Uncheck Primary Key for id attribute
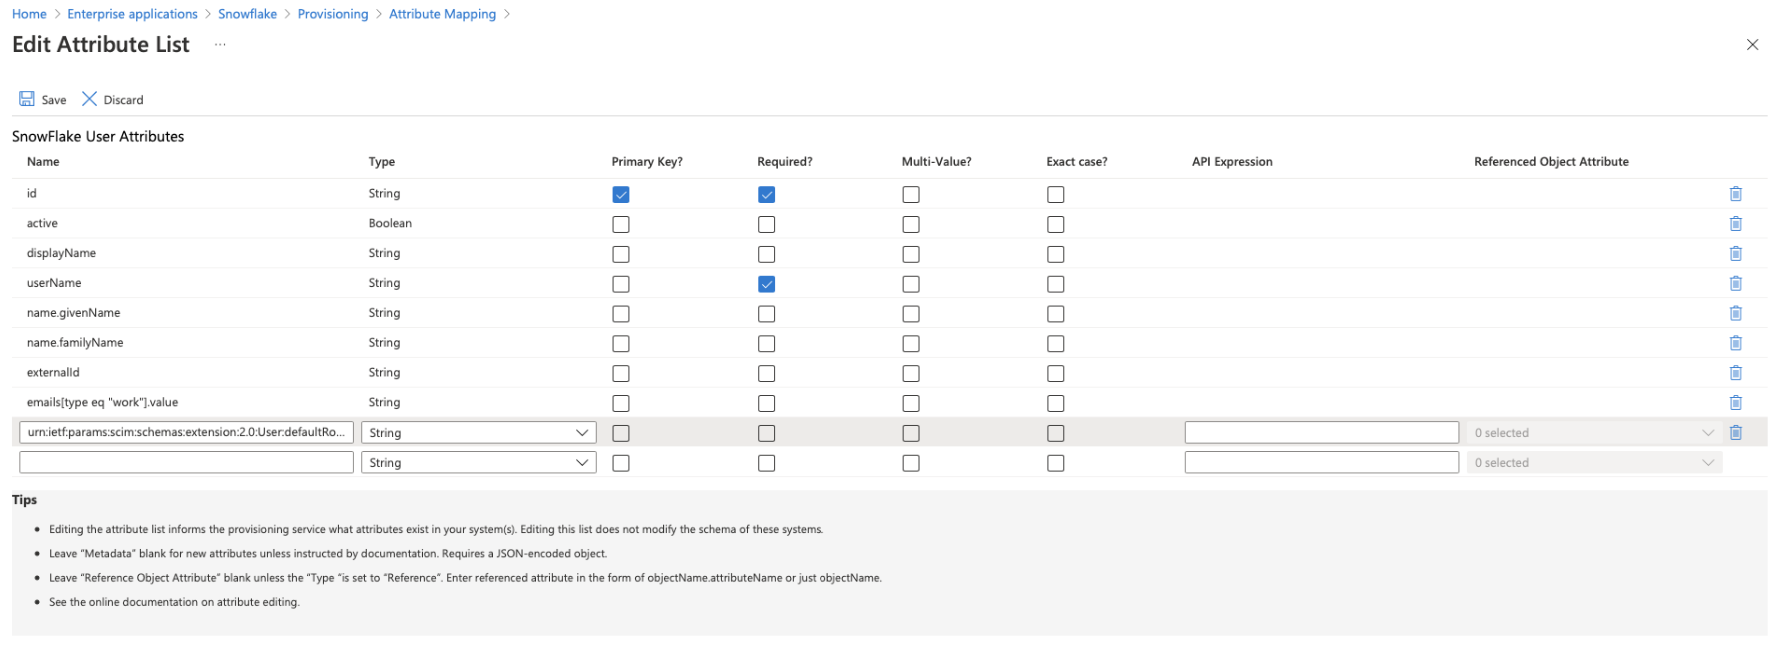Viewport: 1785px width, 649px height. coord(621,195)
